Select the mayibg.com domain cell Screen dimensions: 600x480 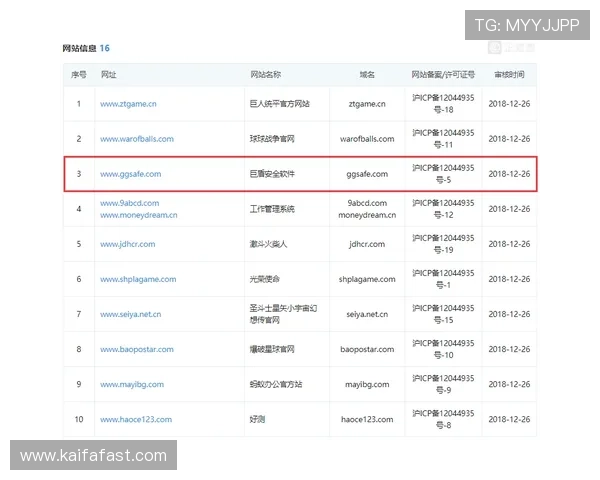pyautogui.click(x=367, y=384)
